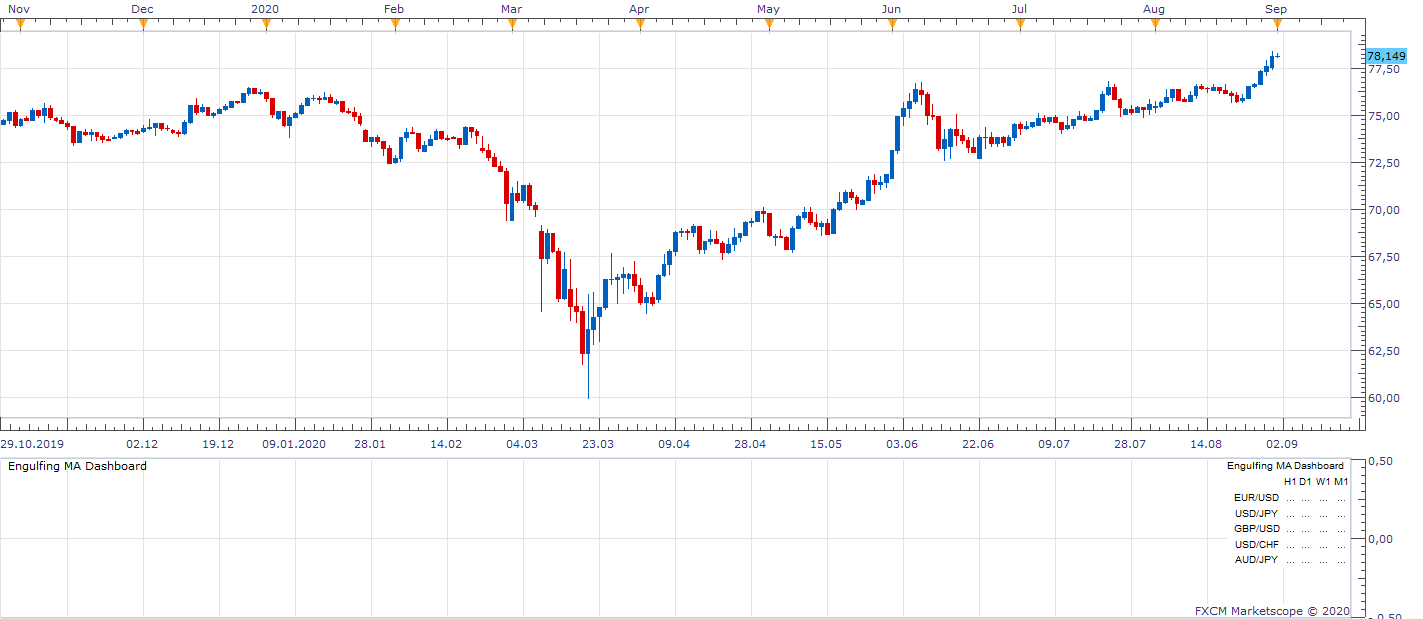
Task: Click the 65,00 price axis label
Action: click(1383, 304)
